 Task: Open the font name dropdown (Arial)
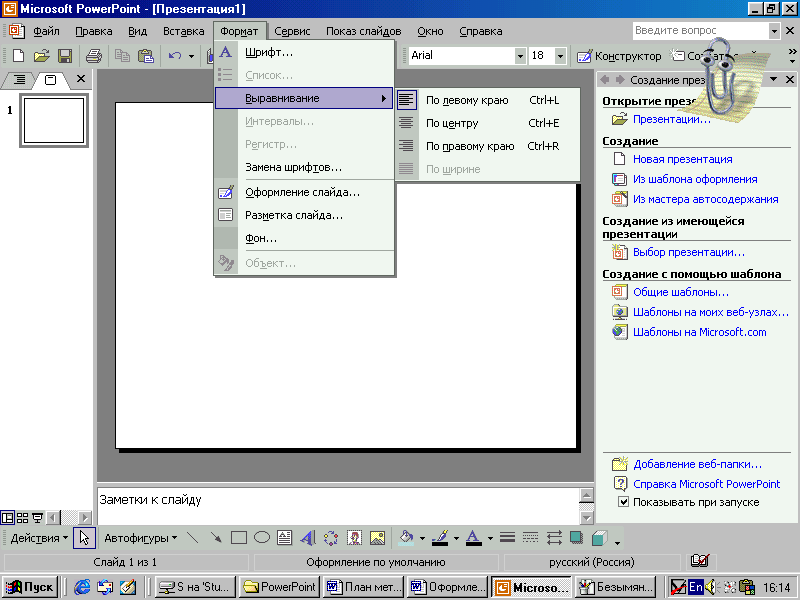click(x=520, y=56)
